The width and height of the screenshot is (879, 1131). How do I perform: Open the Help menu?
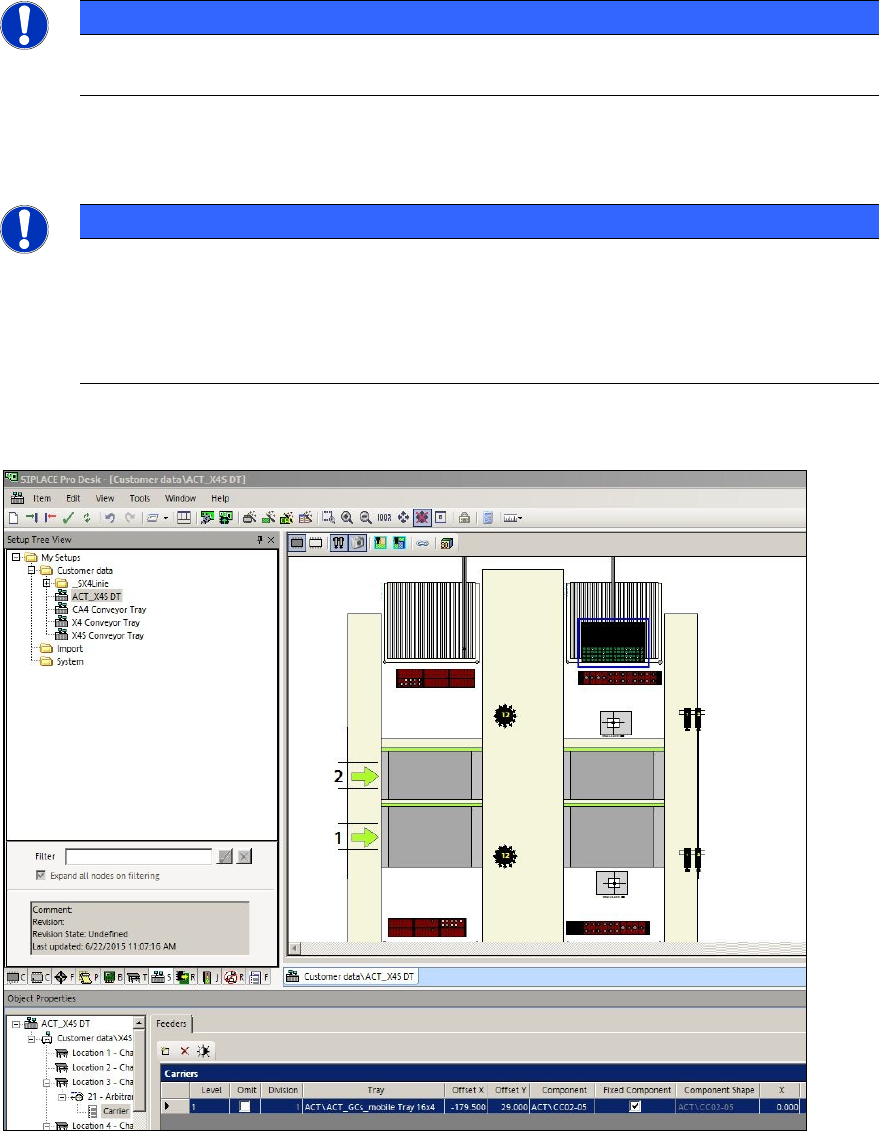[220, 498]
